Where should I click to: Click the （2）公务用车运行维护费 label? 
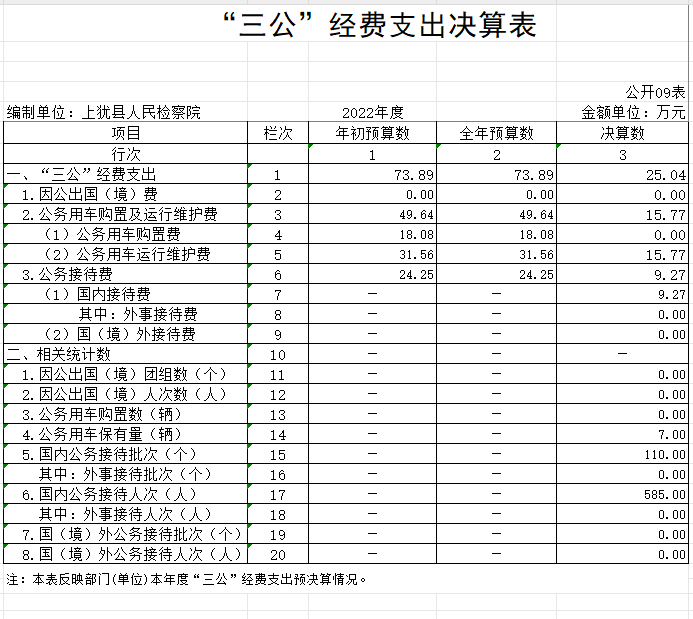point(126,254)
